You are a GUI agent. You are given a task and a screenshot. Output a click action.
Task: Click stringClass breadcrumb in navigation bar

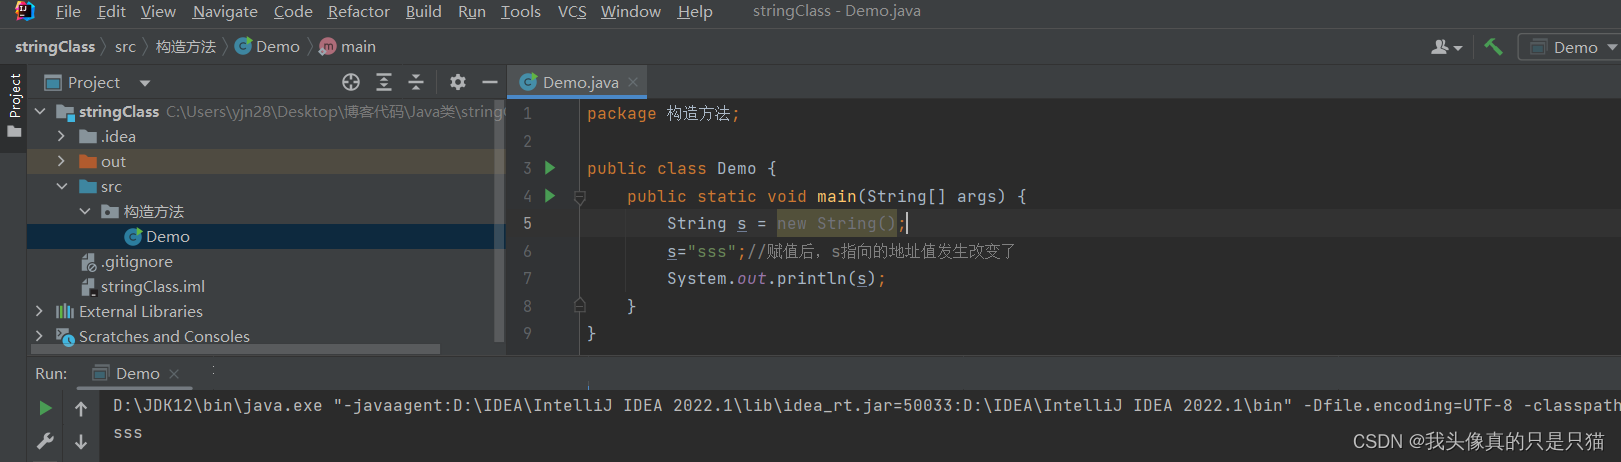55,46
